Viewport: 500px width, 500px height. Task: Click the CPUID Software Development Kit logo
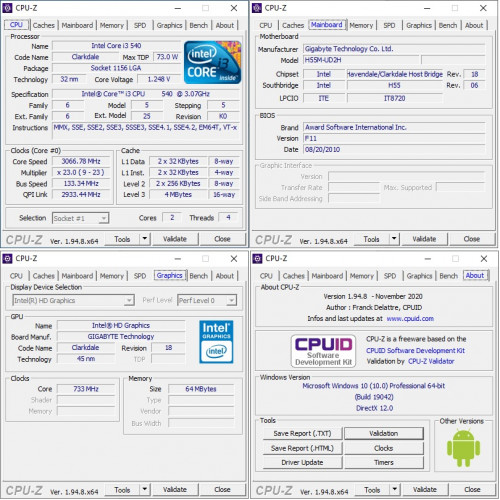click(323, 351)
